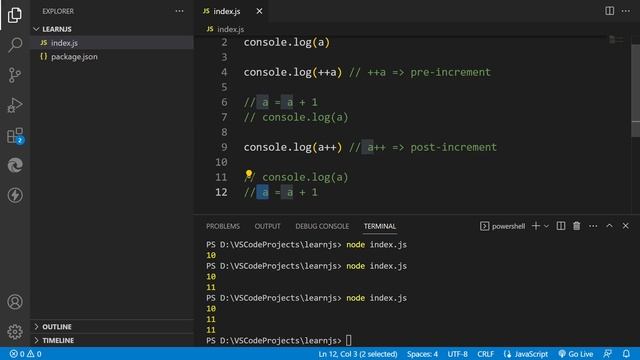This screenshot has height=360, width=640.
Task: Open notifications bell icon
Action: point(626,354)
